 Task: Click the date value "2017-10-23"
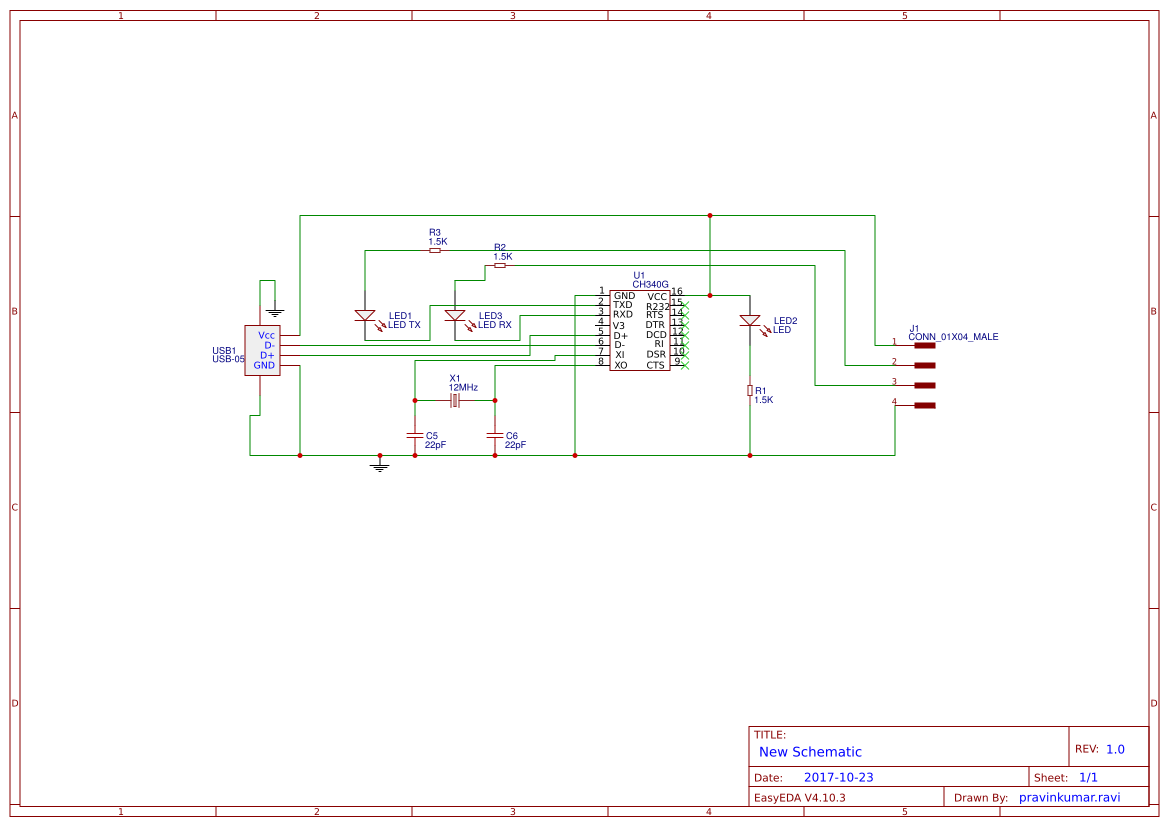point(839,778)
